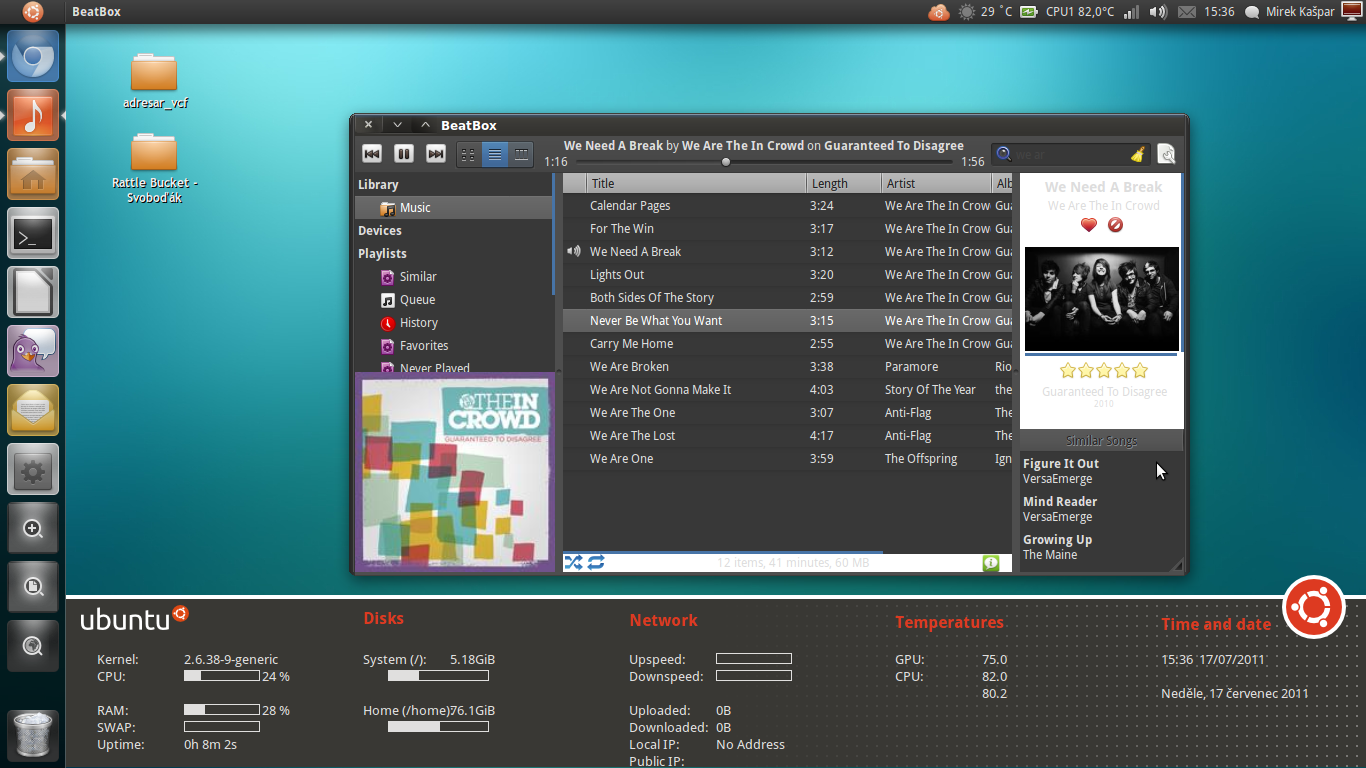Screen dimensions: 1366x768
Task: Clear the search field with broom icon
Action: 1138,154
